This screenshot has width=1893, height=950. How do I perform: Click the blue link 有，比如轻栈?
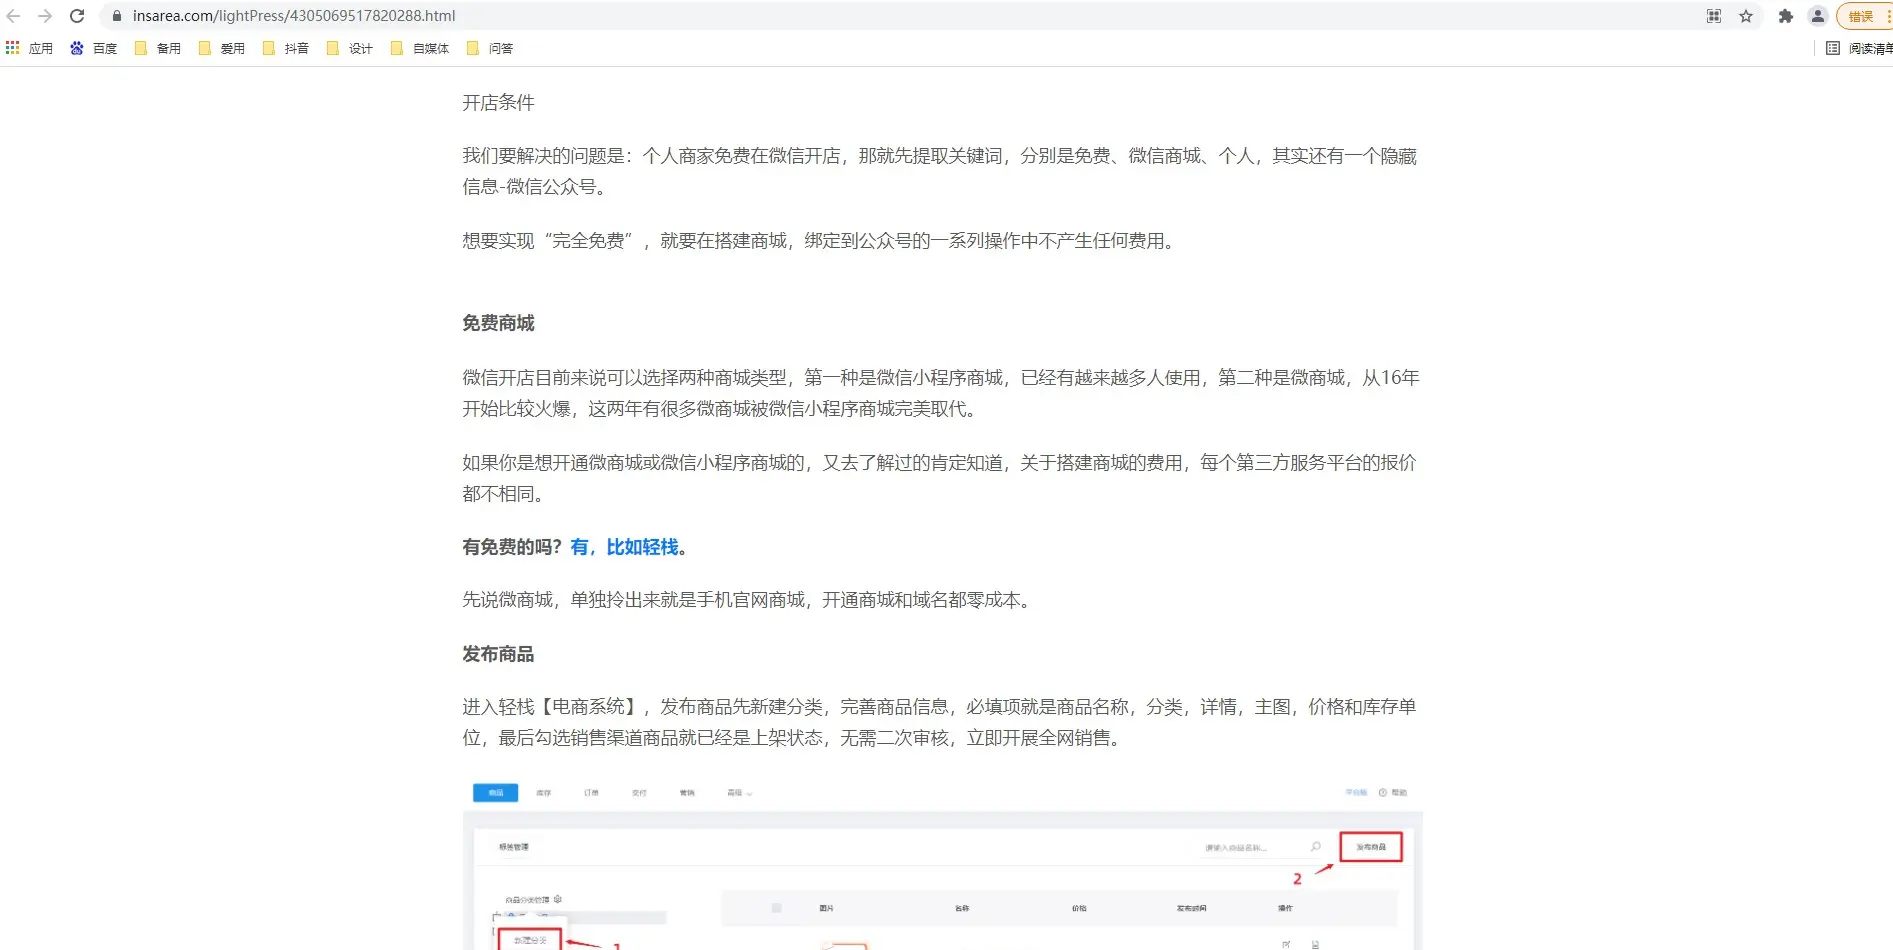click(x=624, y=547)
